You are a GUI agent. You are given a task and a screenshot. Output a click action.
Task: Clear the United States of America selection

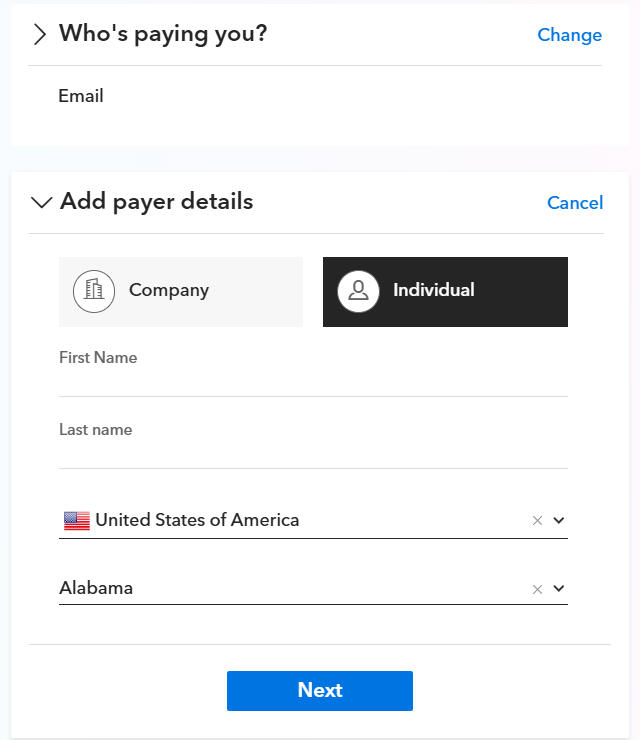coord(537,521)
